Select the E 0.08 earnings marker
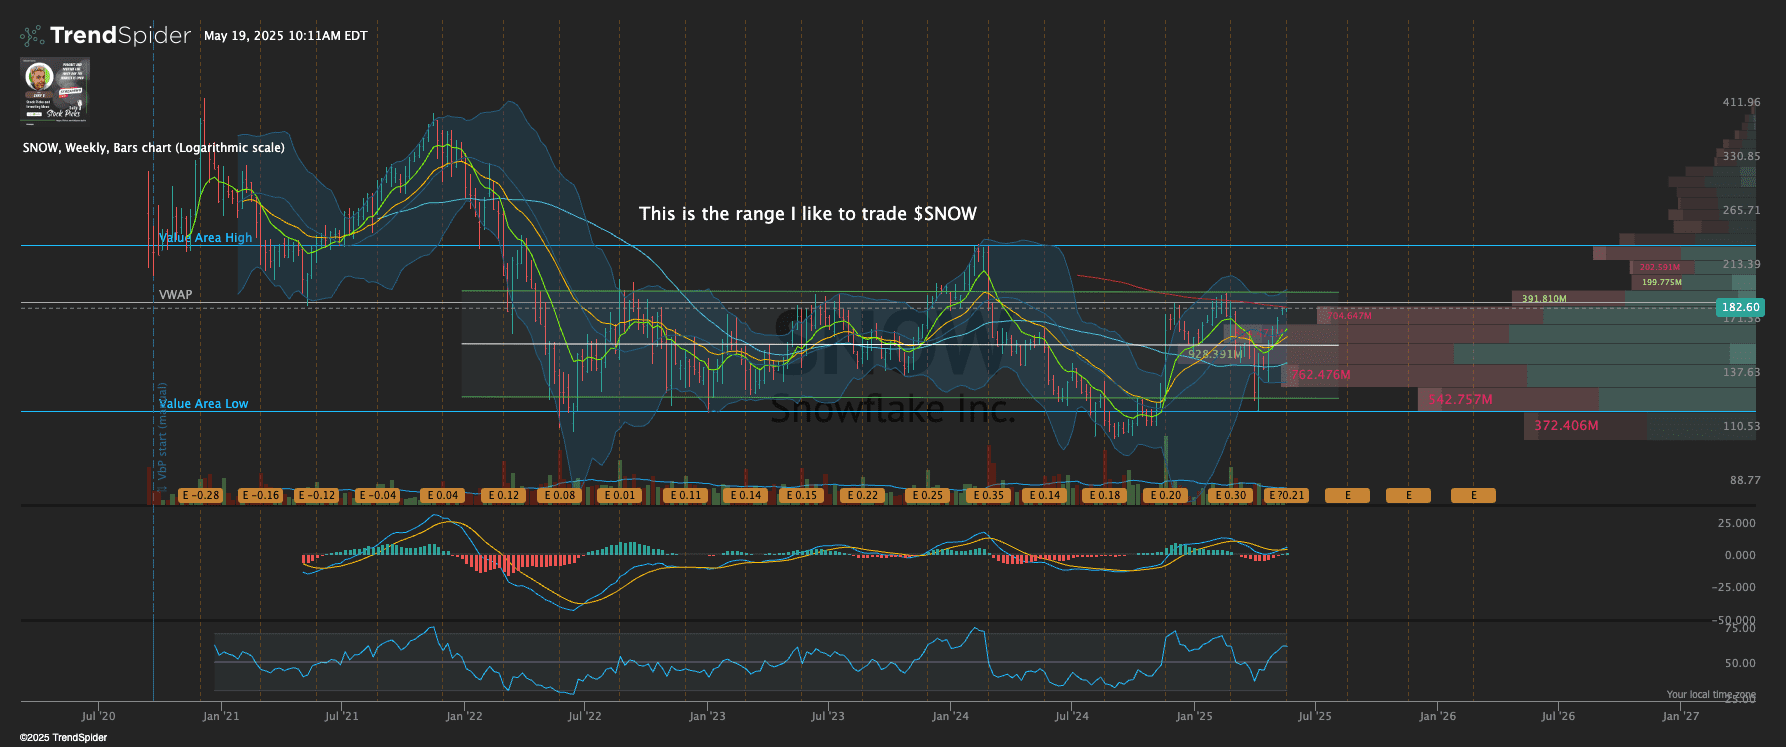Screen dimensions: 1786x747 [559, 495]
